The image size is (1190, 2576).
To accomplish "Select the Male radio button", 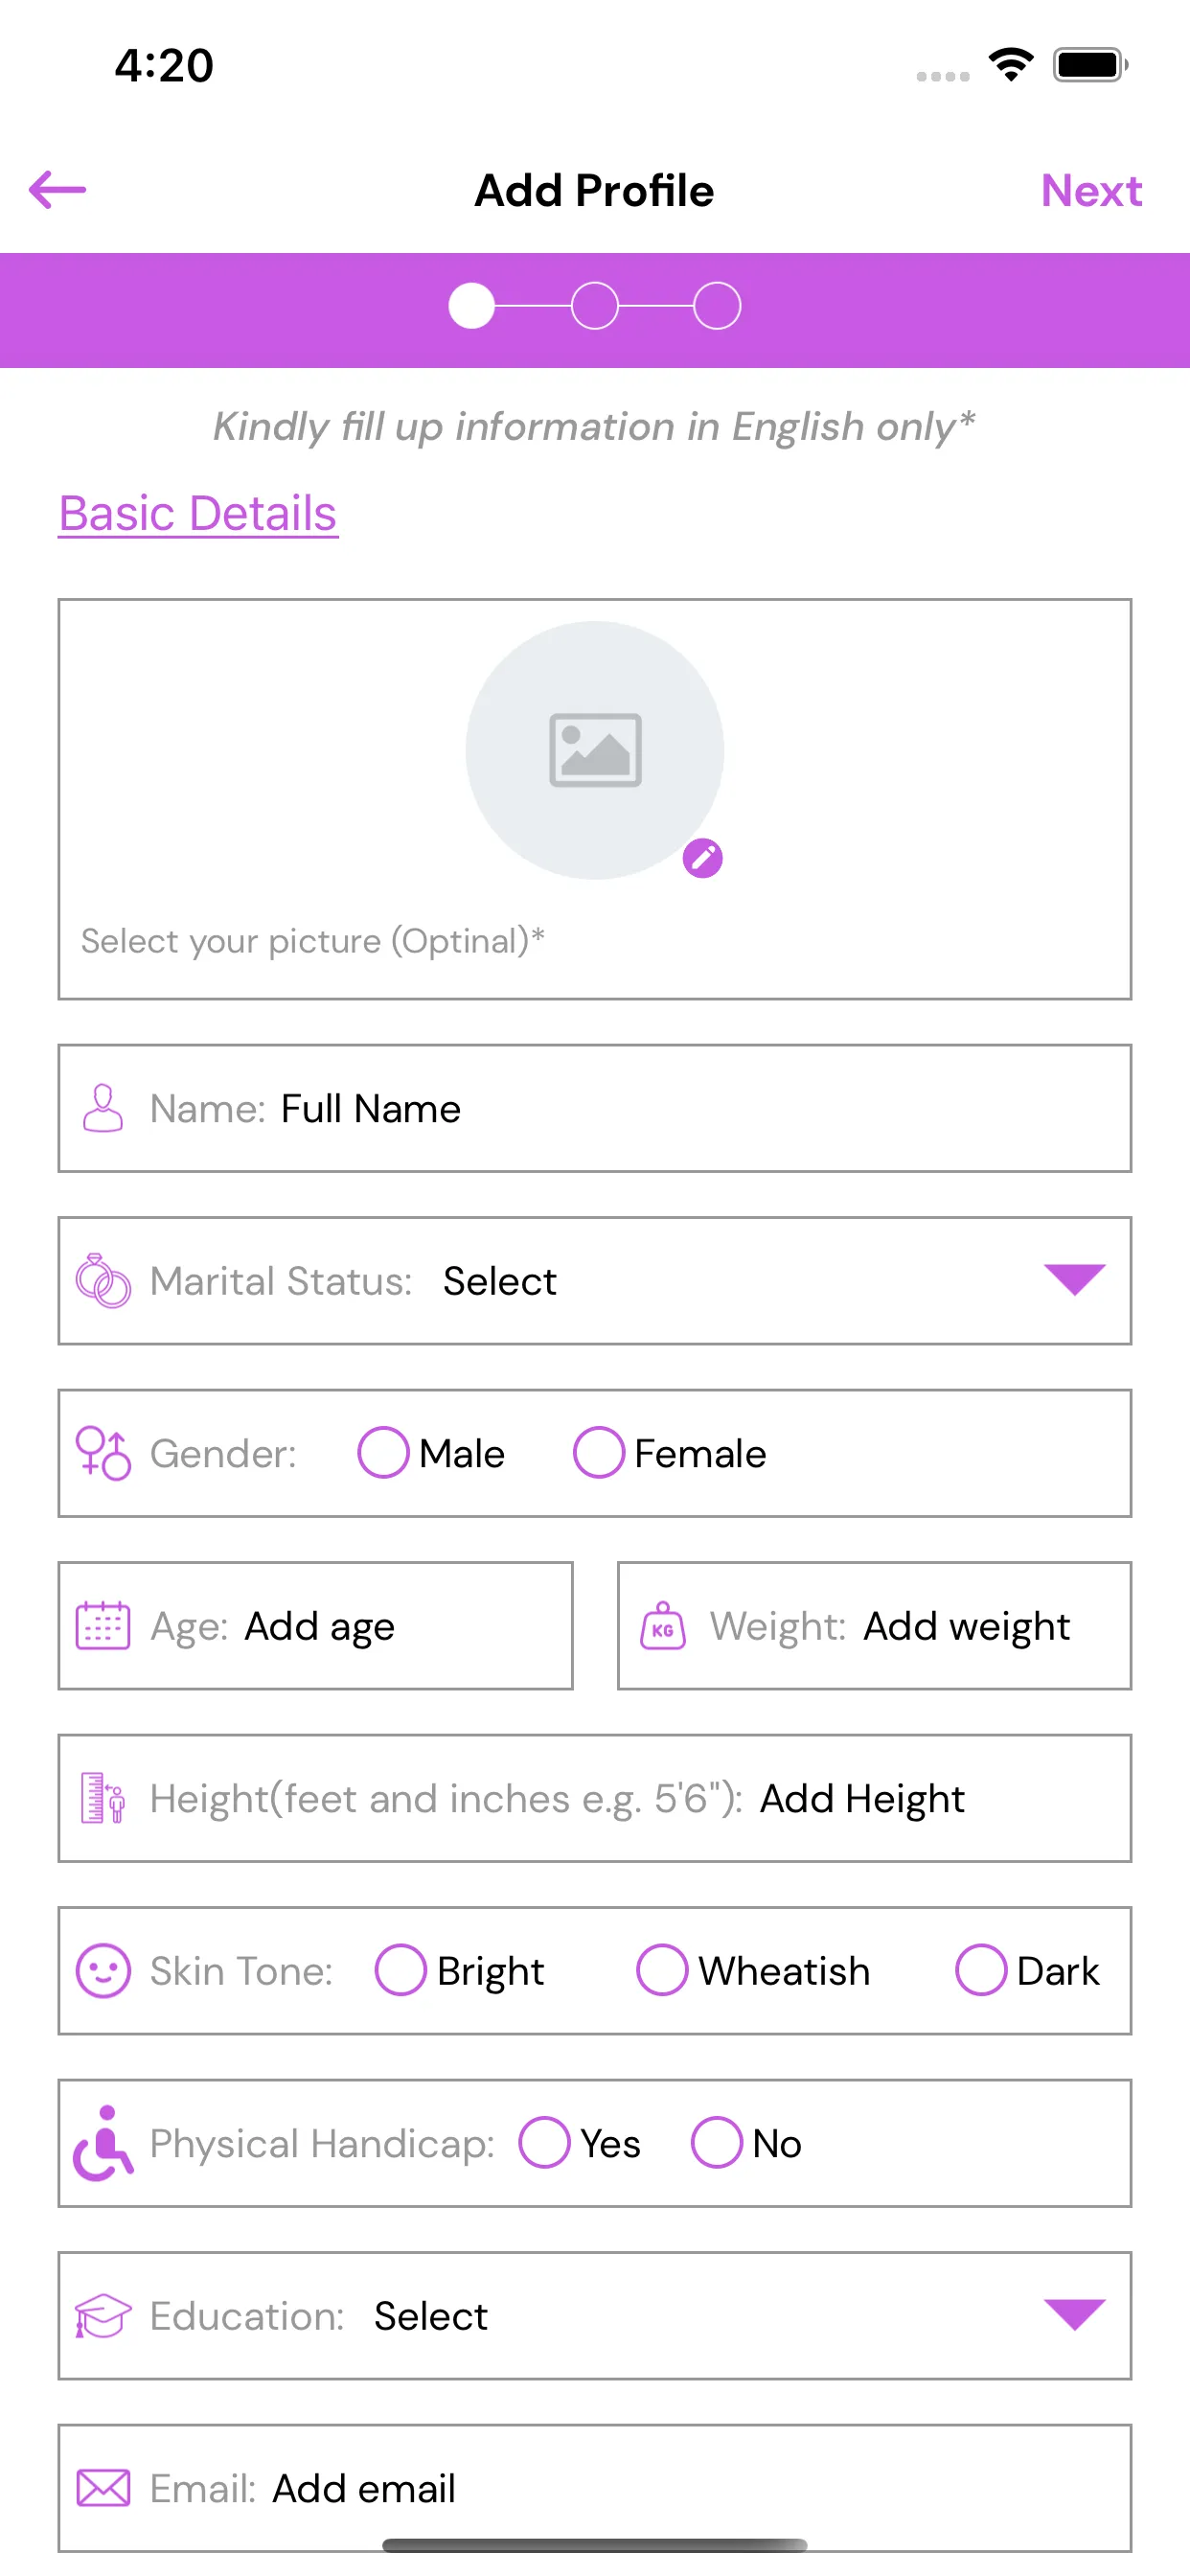I will click(x=383, y=1453).
